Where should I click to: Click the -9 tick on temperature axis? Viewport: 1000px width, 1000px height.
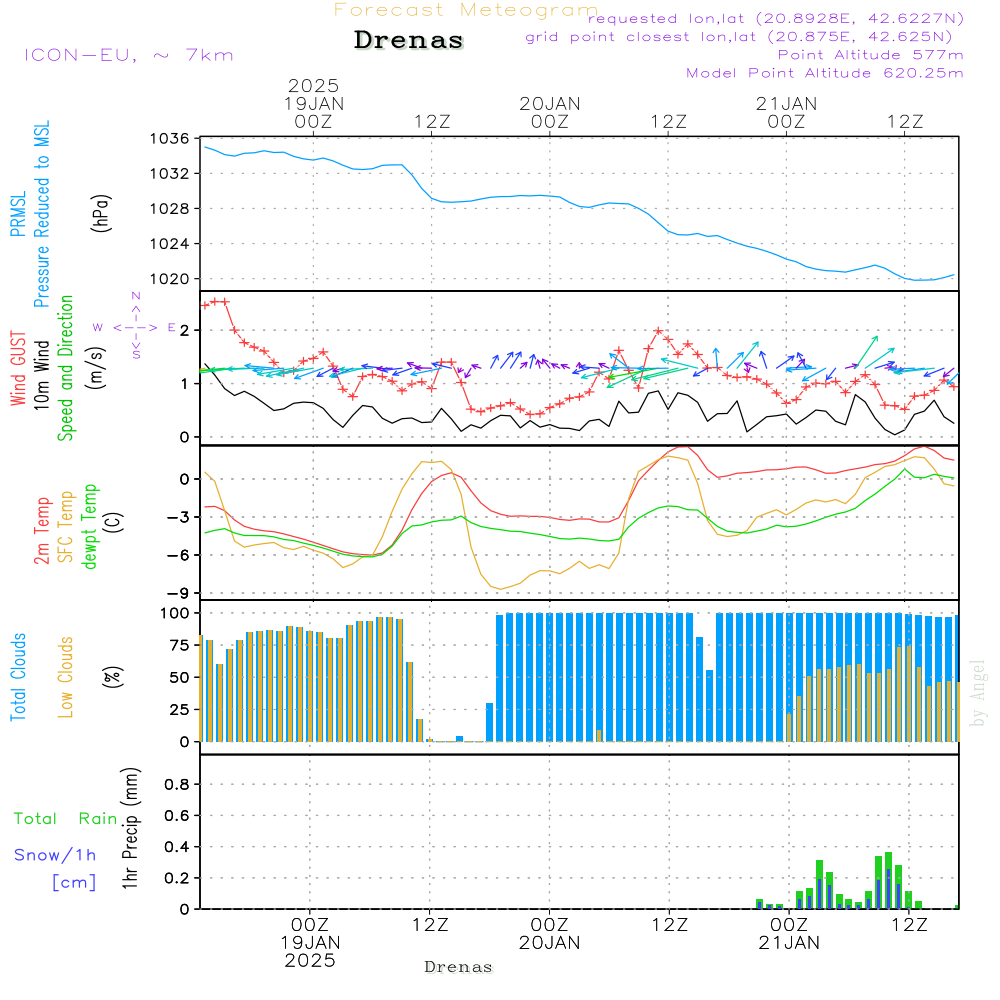(178, 593)
